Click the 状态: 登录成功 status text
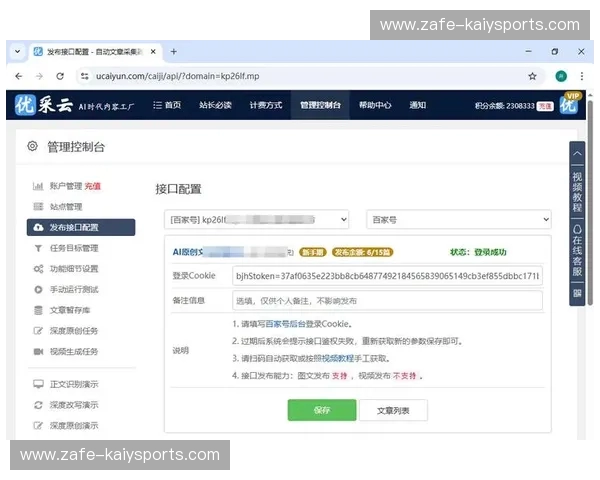This screenshot has height=480, width=600. point(478,252)
